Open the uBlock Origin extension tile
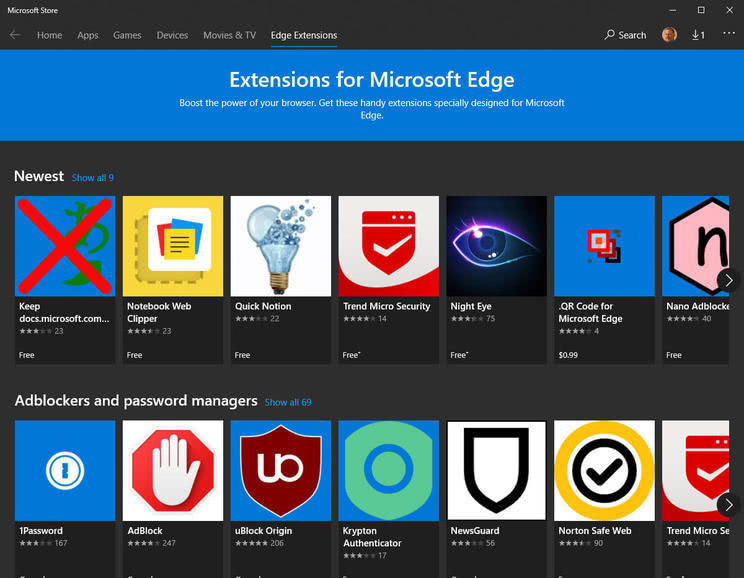Viewport: 744px width, 578px height. (280, 470)
